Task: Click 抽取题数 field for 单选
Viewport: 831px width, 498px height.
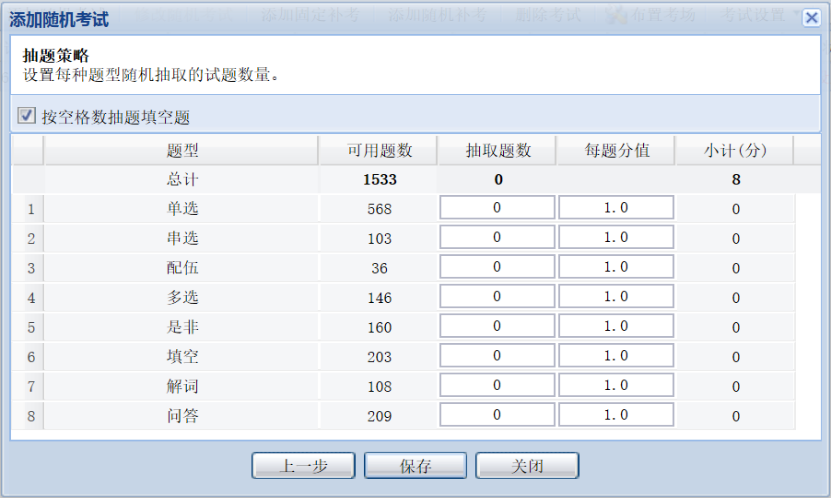Action: pos(497,208)
